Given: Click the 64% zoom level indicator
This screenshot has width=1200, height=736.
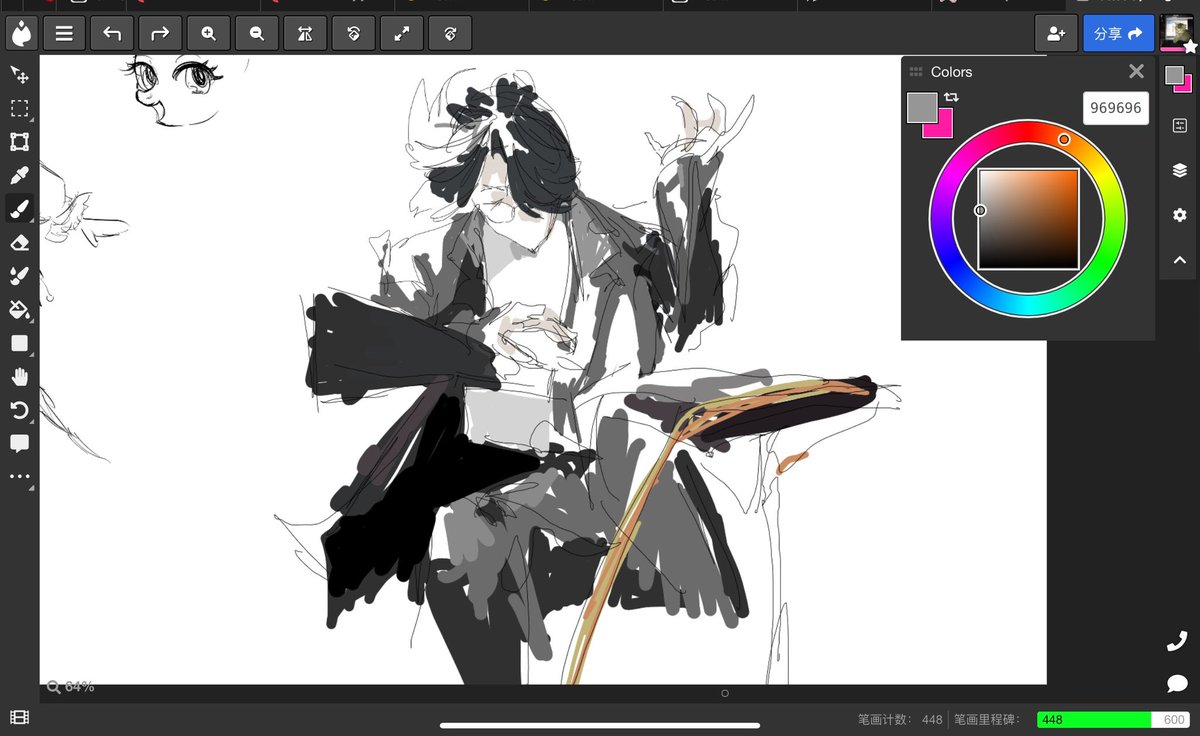Looking at the screenshot, I should point(70,687).
